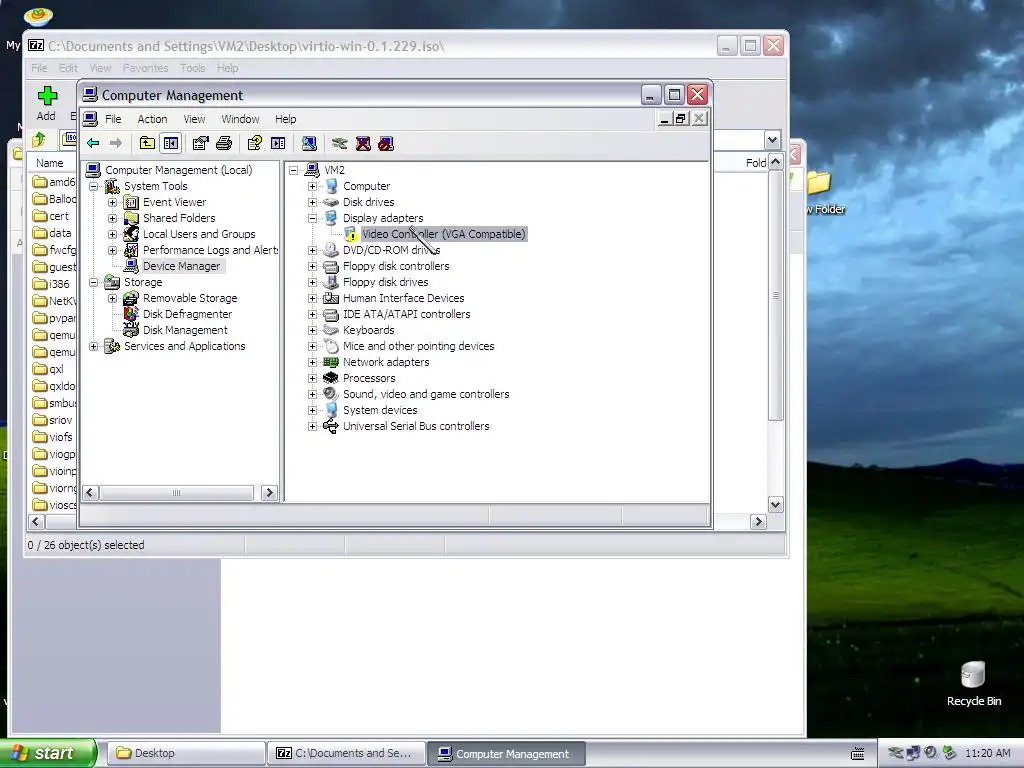Select Removable Storage in the tree
This screenshot has height=768, width=1024.
pos(190,298)
